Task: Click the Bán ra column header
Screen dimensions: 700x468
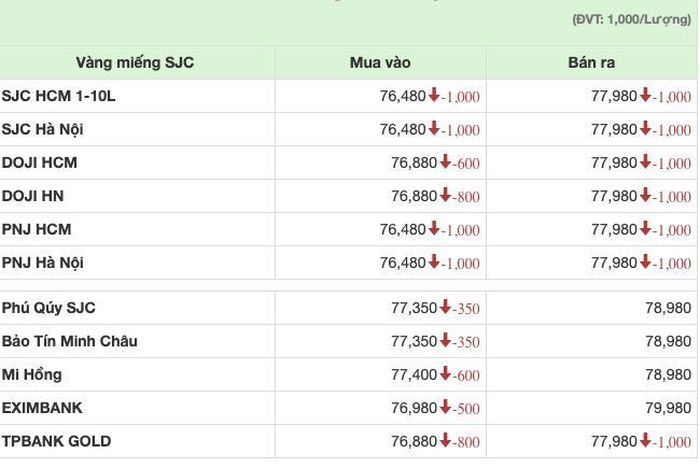Action: (x=591, y=62)
